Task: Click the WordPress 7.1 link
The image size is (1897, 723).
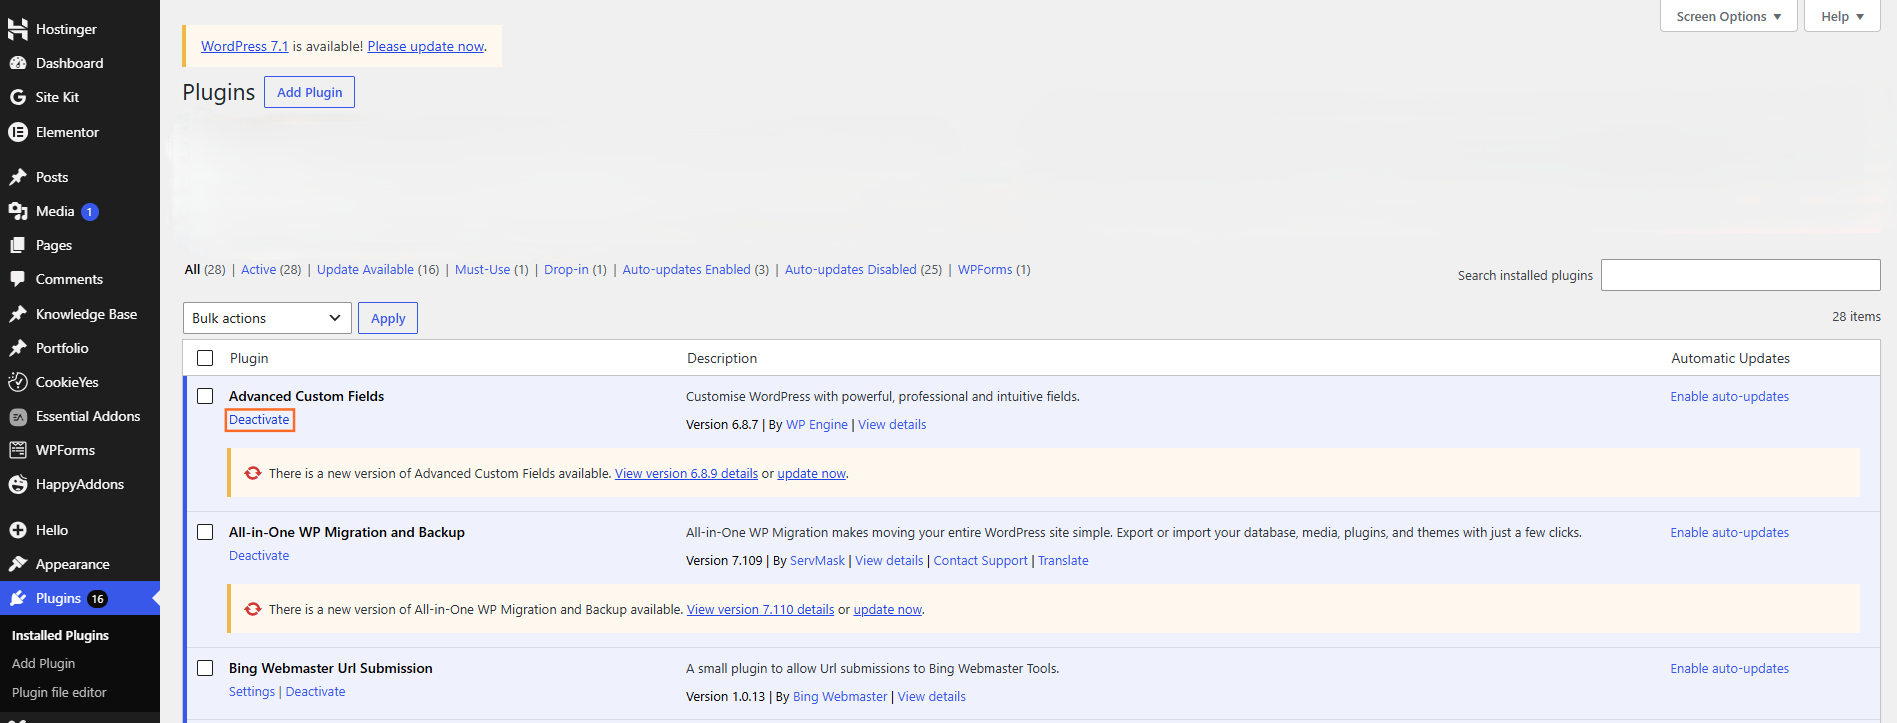Action: click(x=245, y=46)
